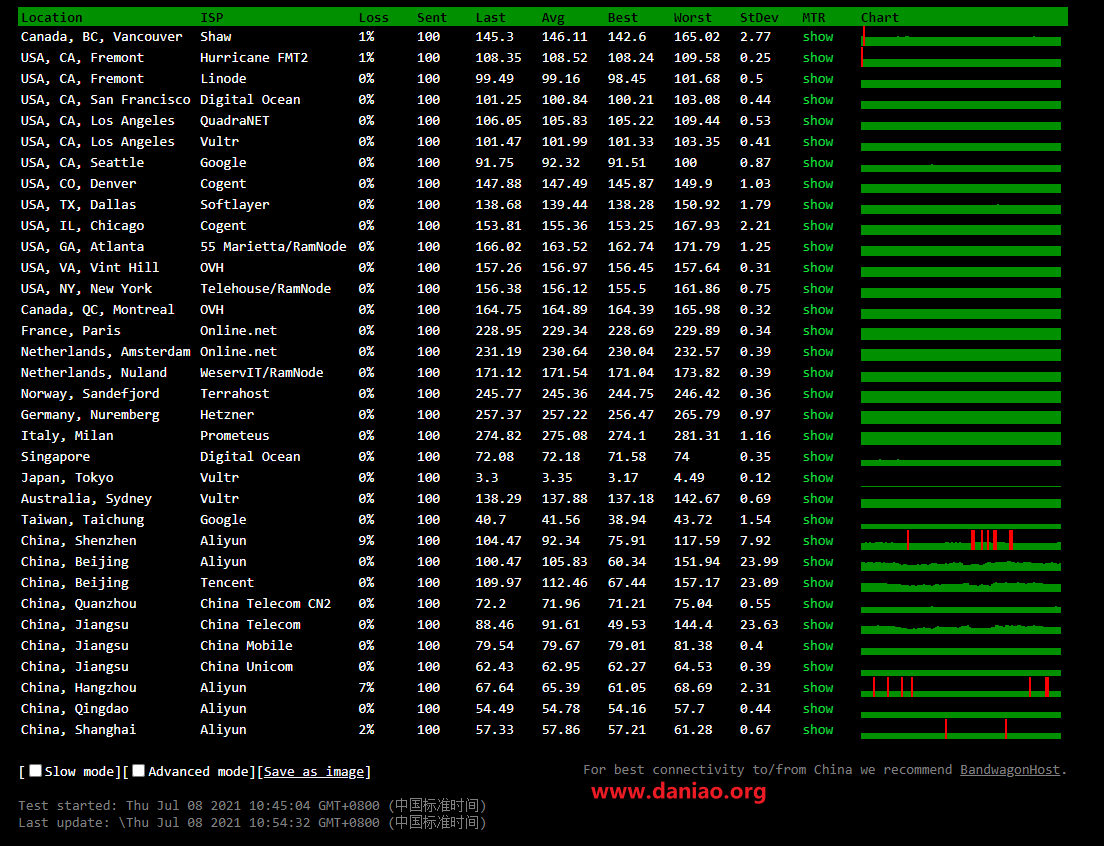Show MTR for Los Angeles QuadraNET

pos(817,120)
